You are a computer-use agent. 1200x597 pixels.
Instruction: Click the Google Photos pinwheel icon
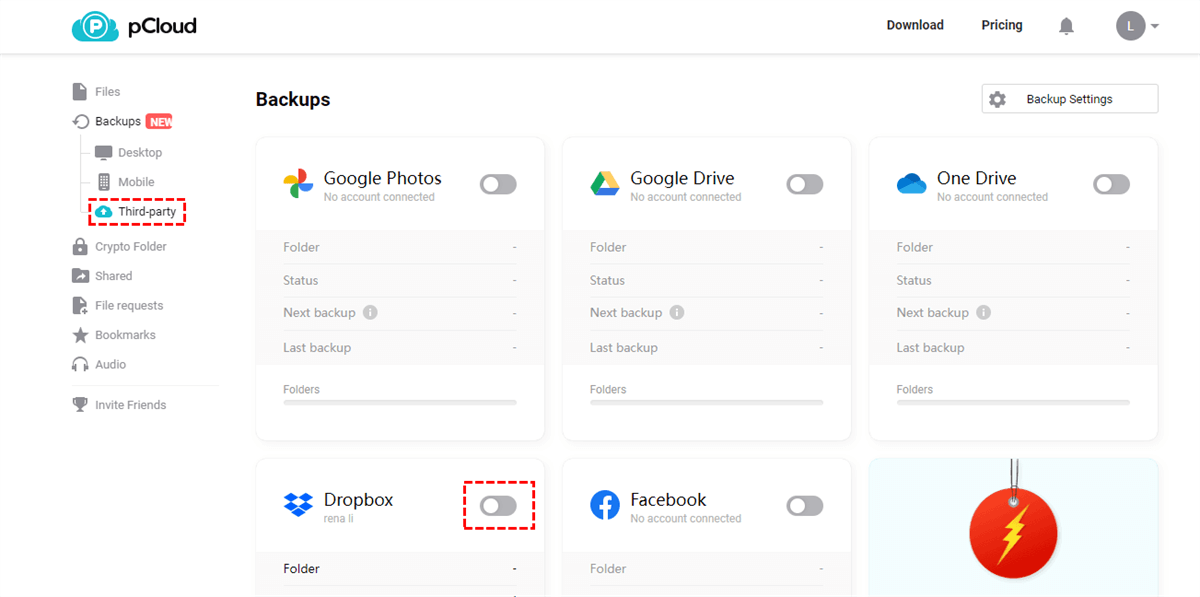[298, 184]
